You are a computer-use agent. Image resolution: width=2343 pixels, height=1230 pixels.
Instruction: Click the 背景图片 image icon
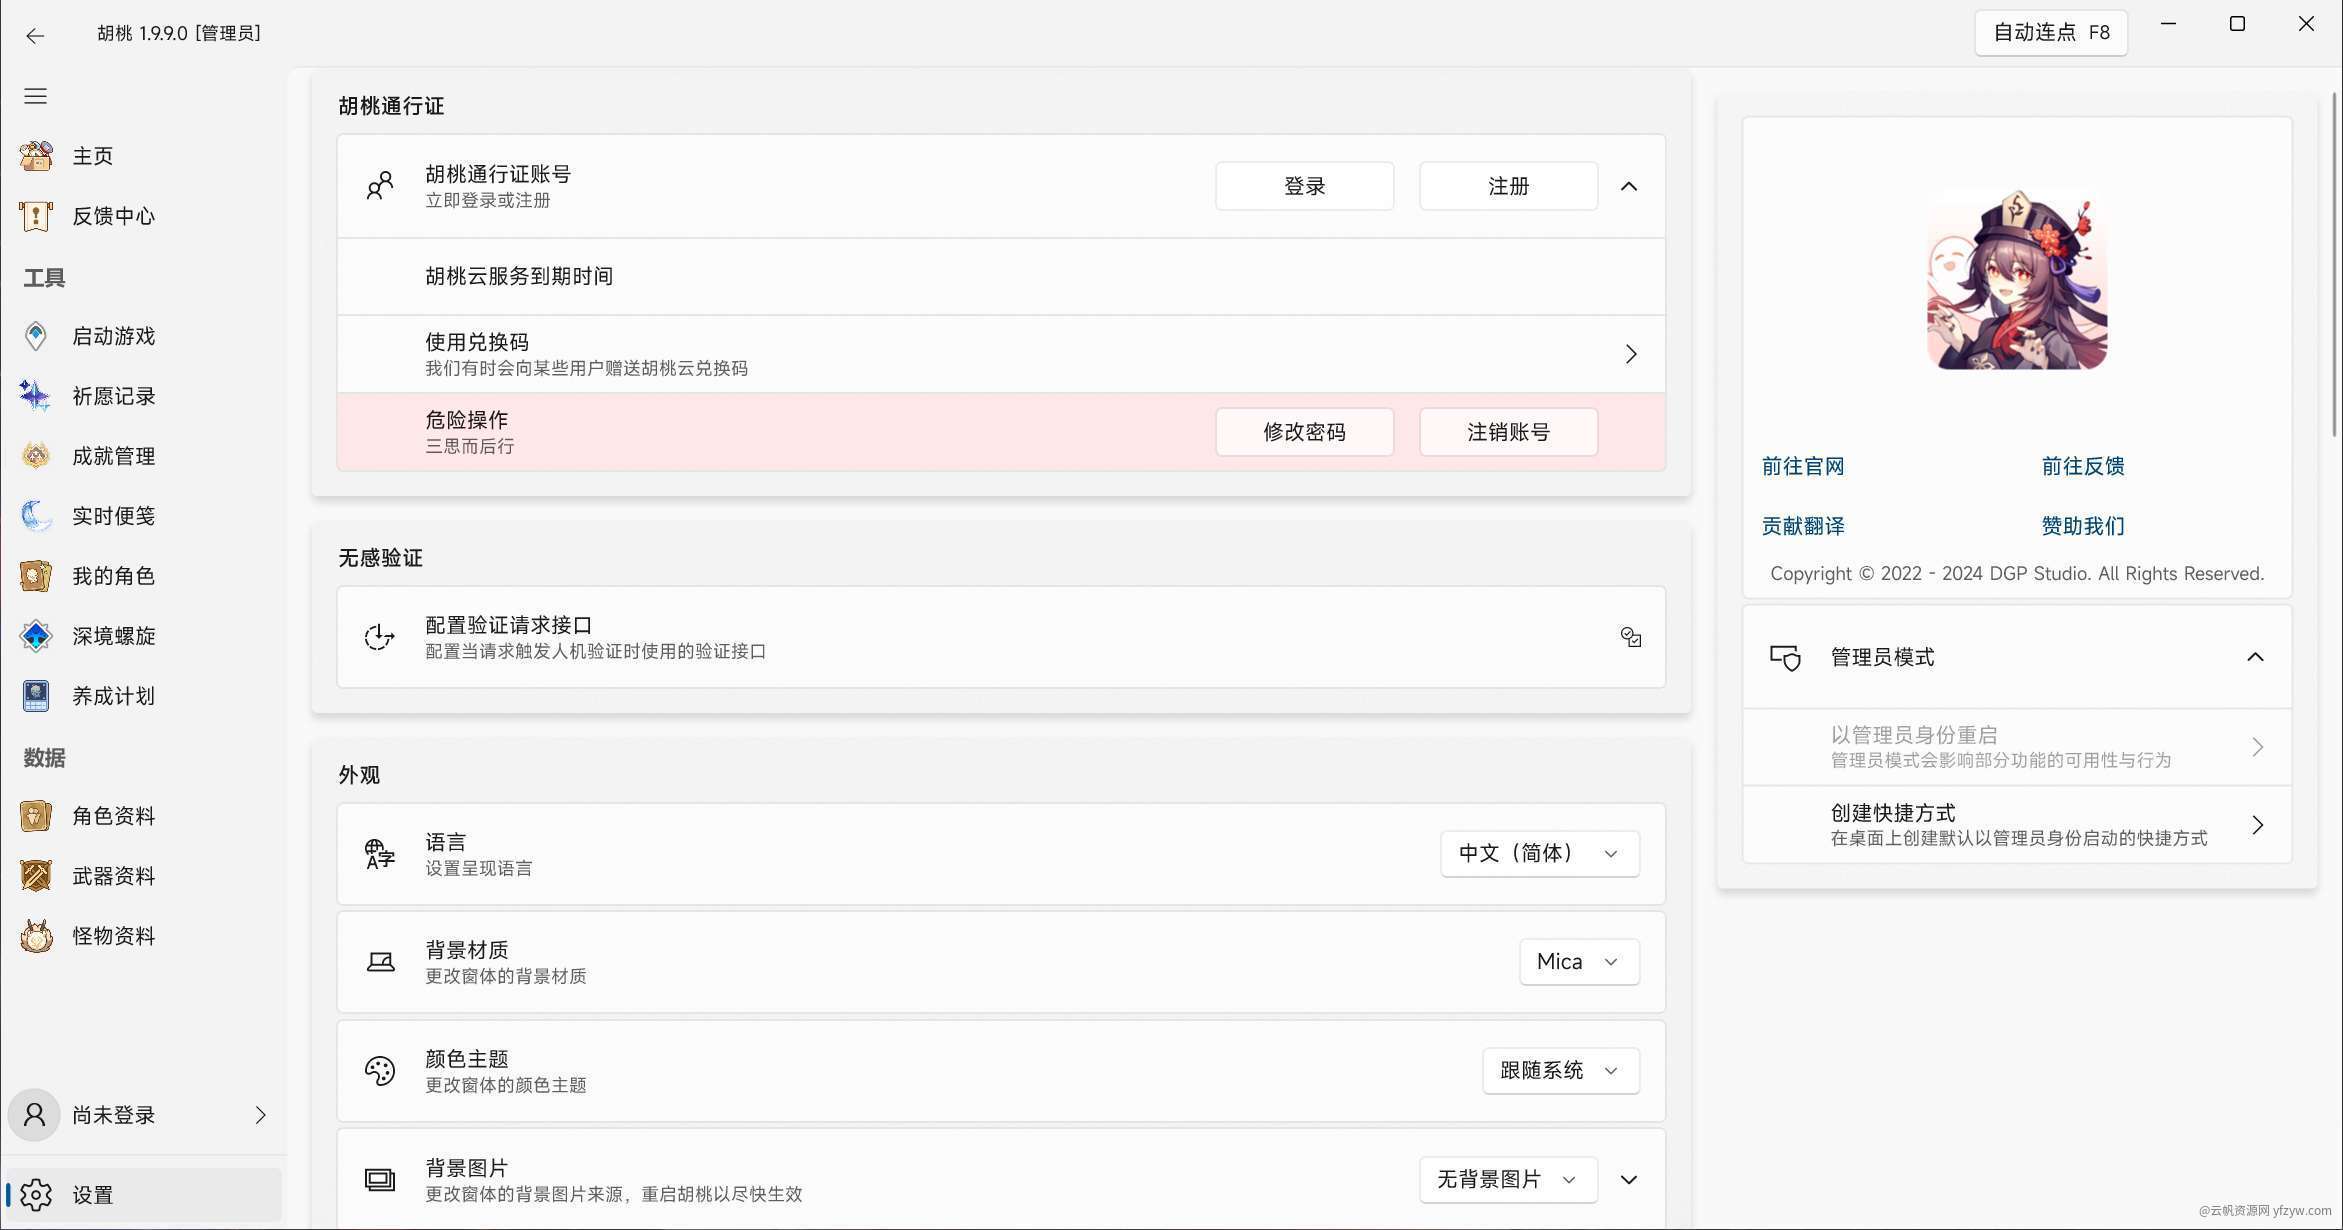click(x=380, y=1180)
